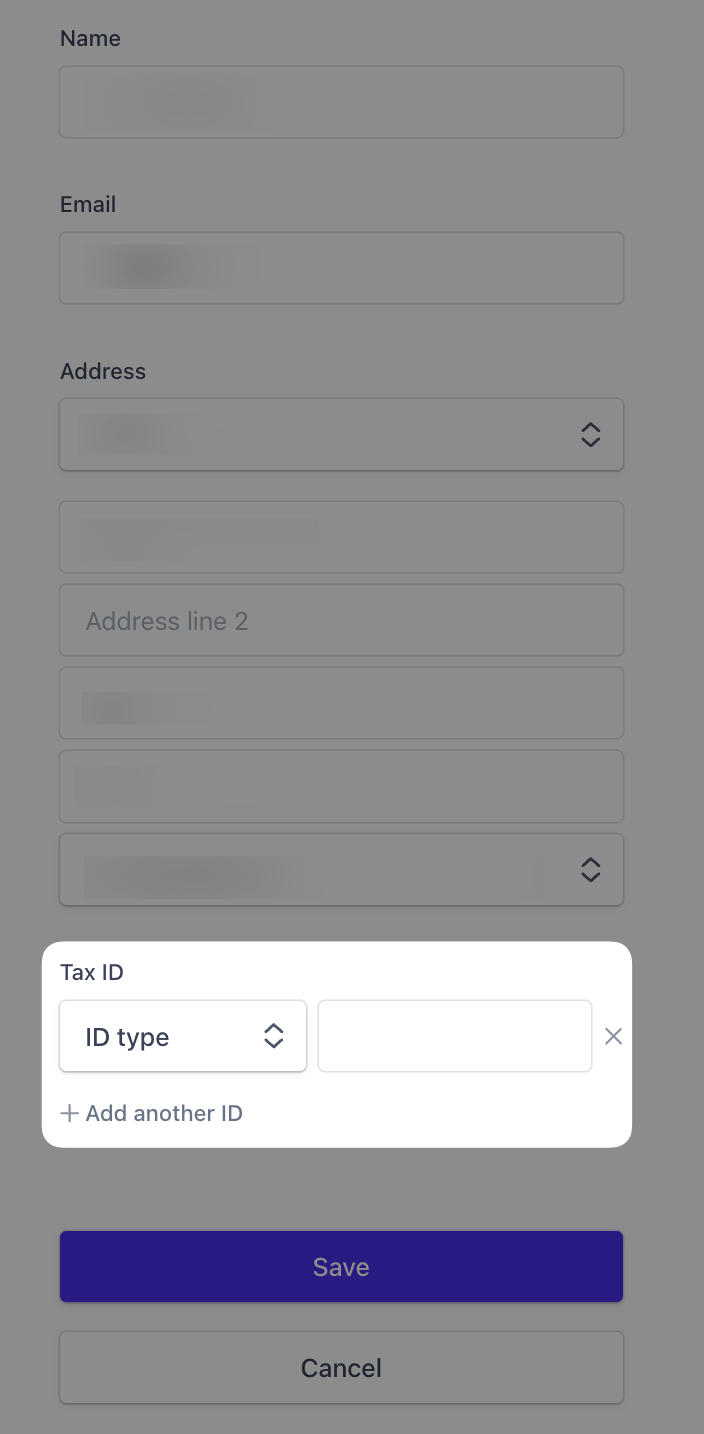Click the plus icon next to Add another ID

69,1113
